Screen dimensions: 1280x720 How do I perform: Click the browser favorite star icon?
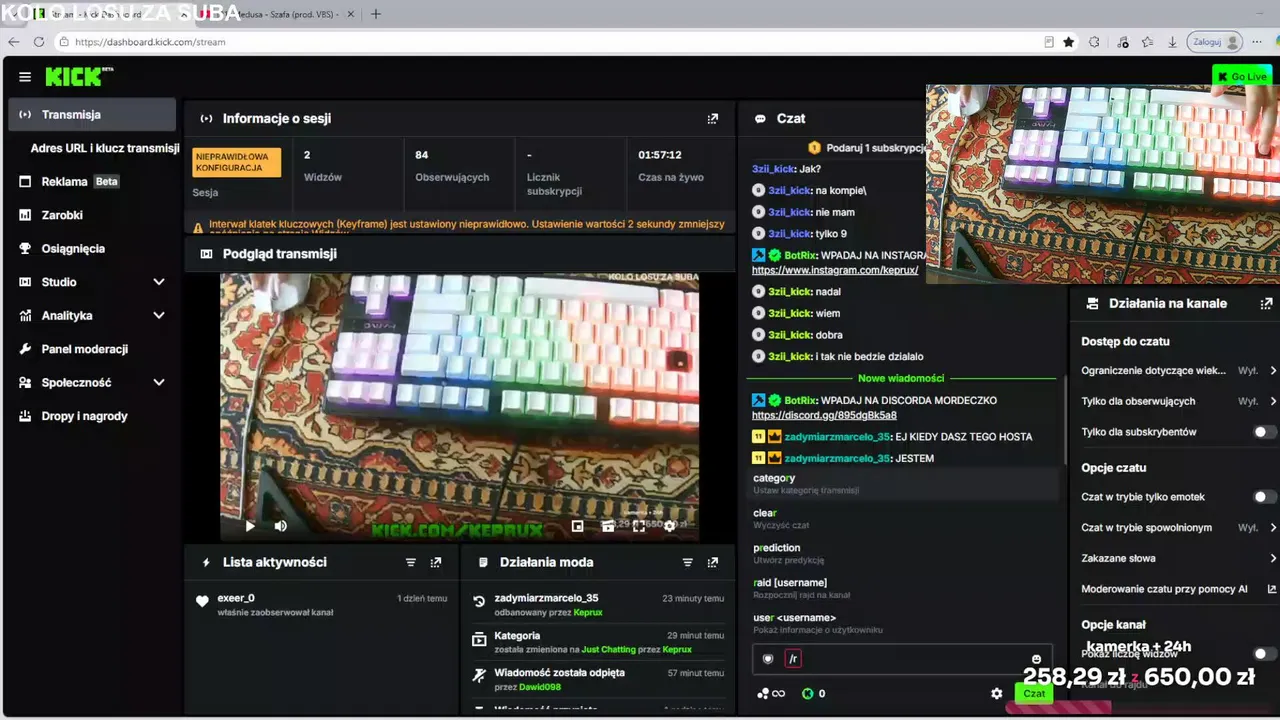coord(1069,42)
